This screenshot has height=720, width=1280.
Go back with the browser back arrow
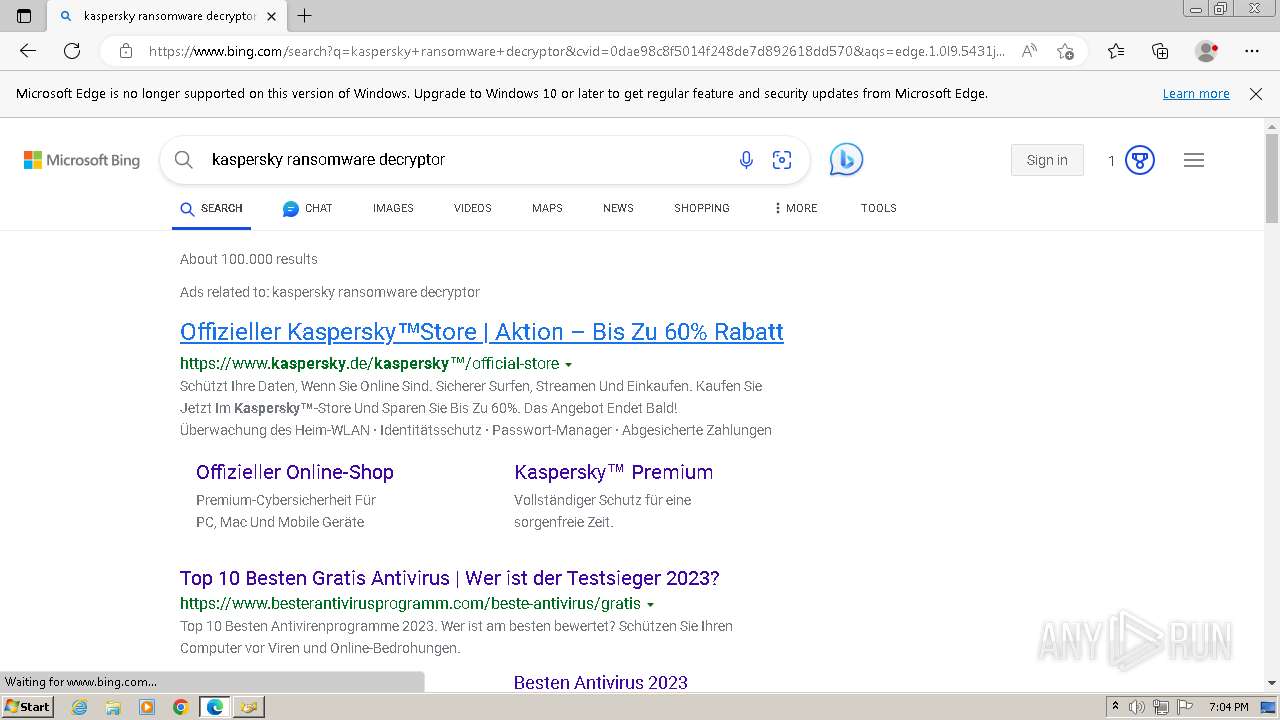coord(28,51)
